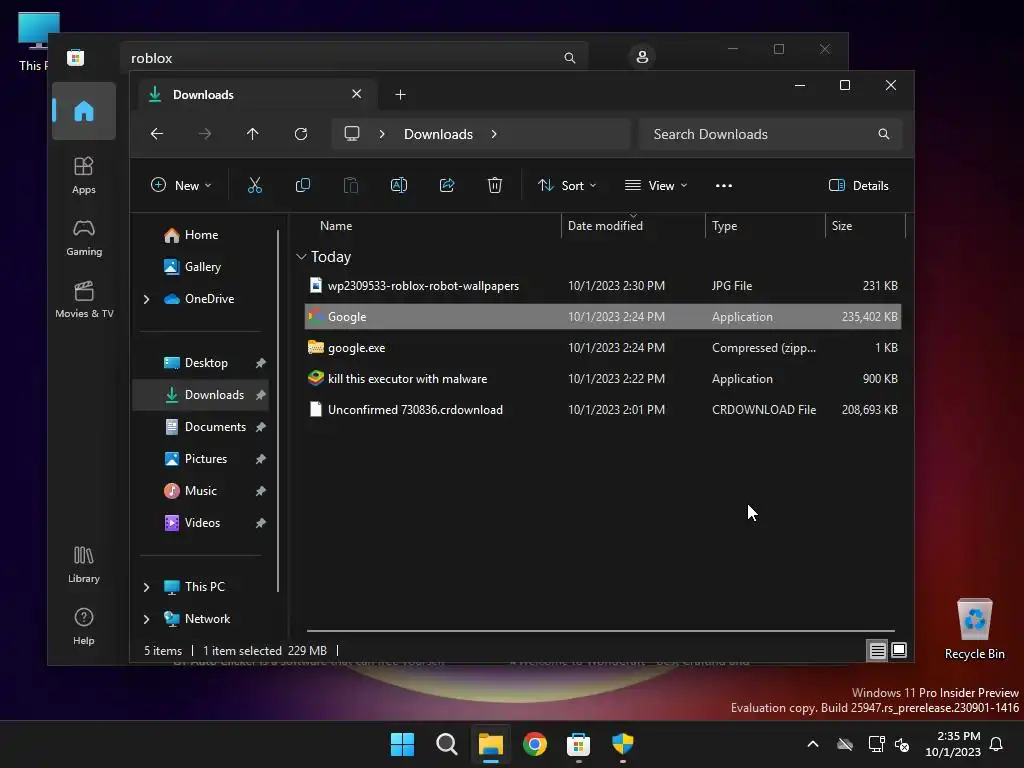The image size is (1024, 768).
Task: Click chevron before Downloads in address bar
Action: (382, 134)
